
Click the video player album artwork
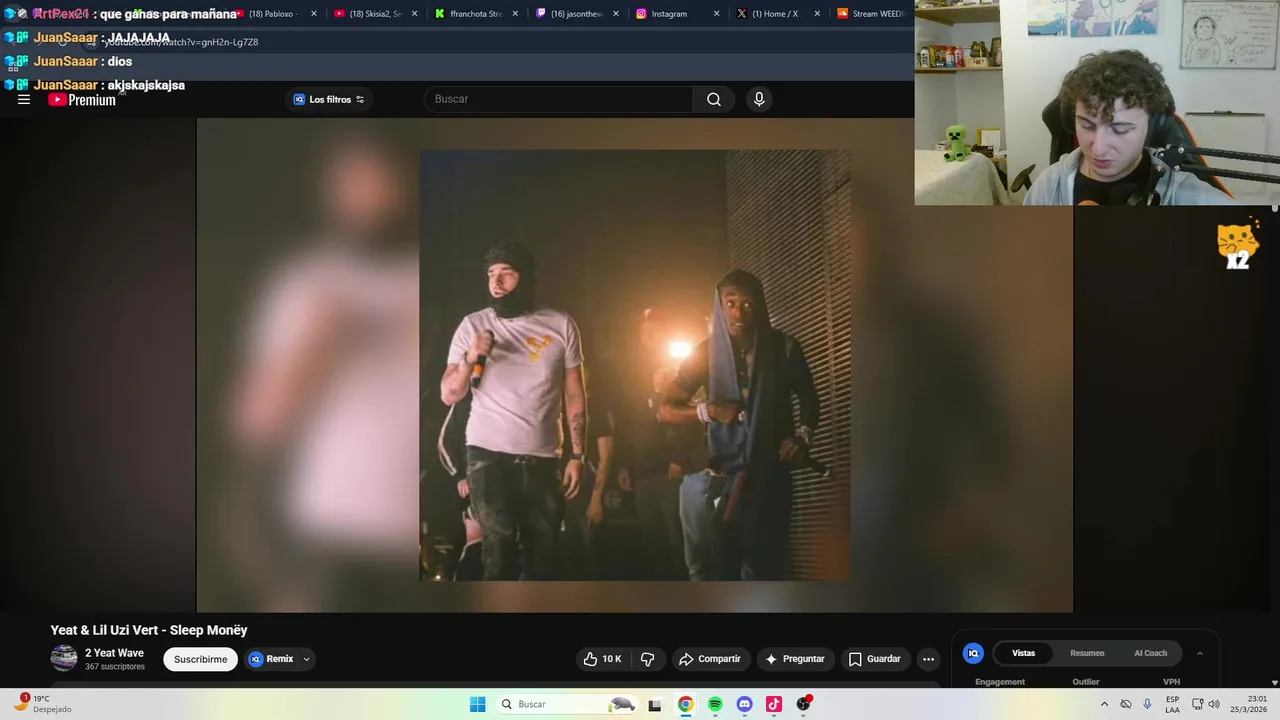635,365
